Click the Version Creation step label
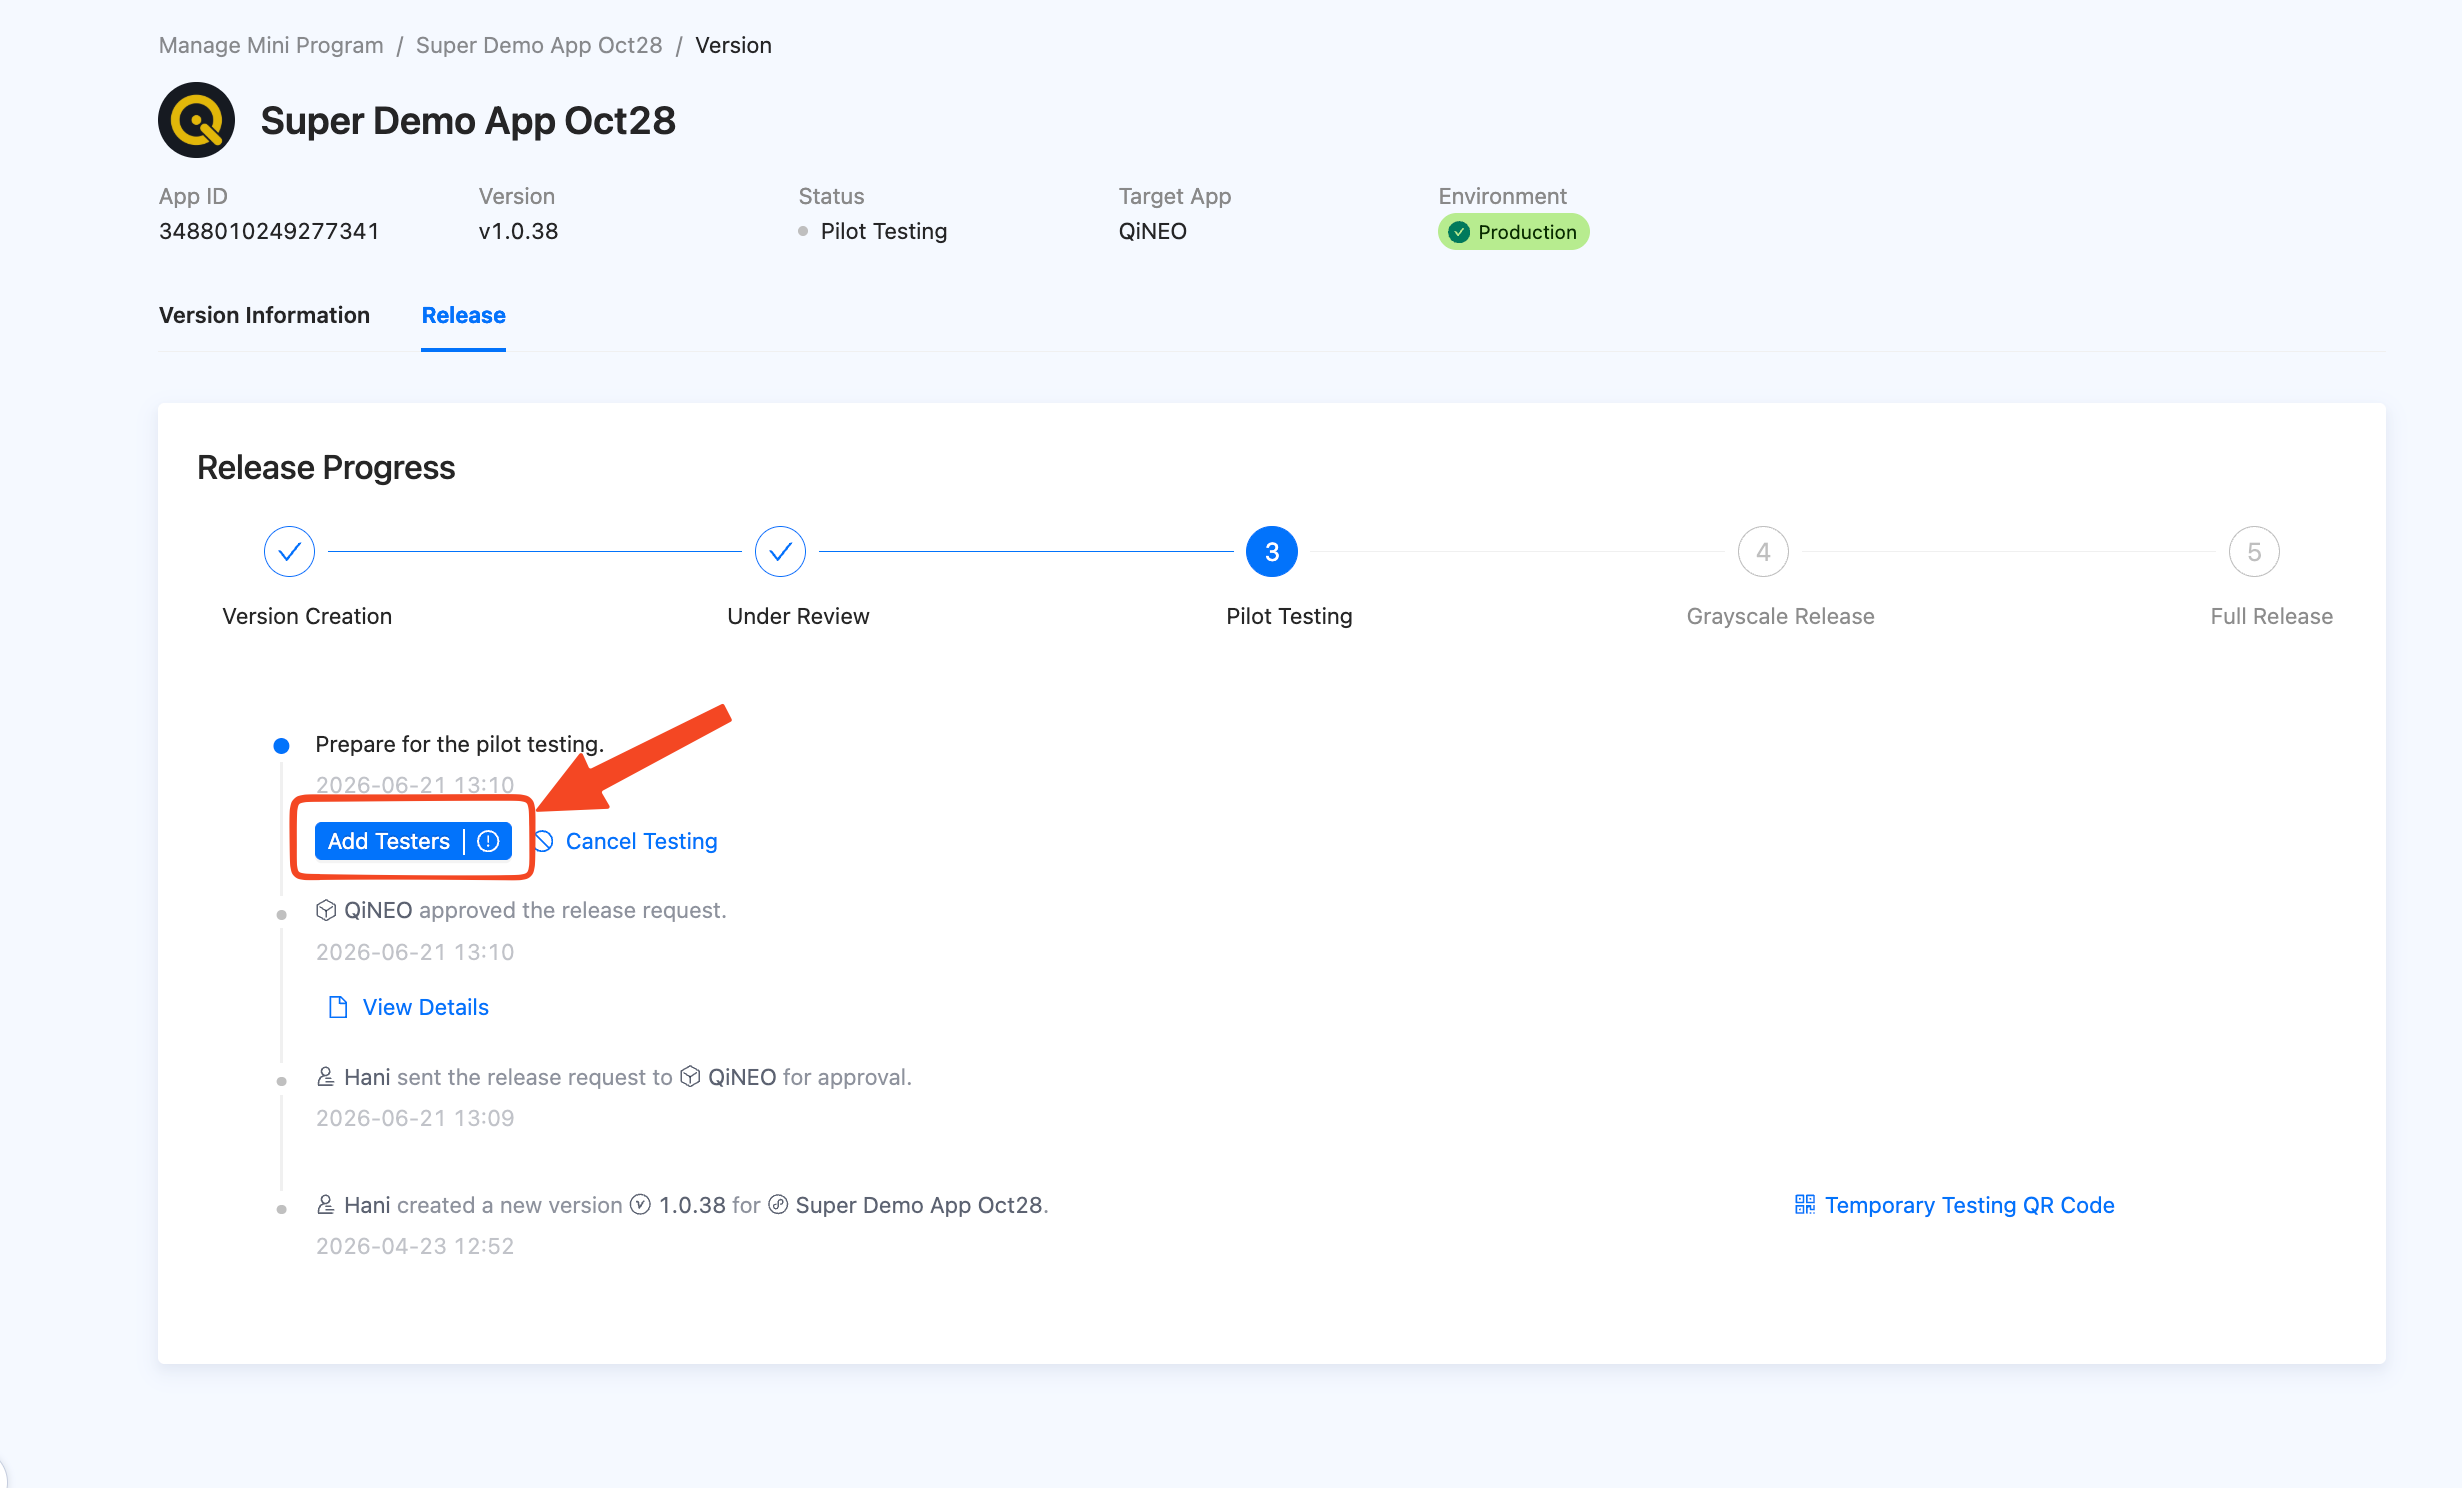Viewport: 2462px width, 1488px height. coord(307,616)
